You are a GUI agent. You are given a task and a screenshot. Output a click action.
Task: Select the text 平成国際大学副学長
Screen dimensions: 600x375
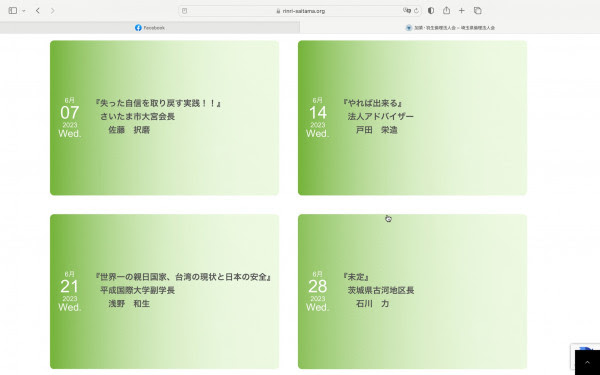[137, 290]
